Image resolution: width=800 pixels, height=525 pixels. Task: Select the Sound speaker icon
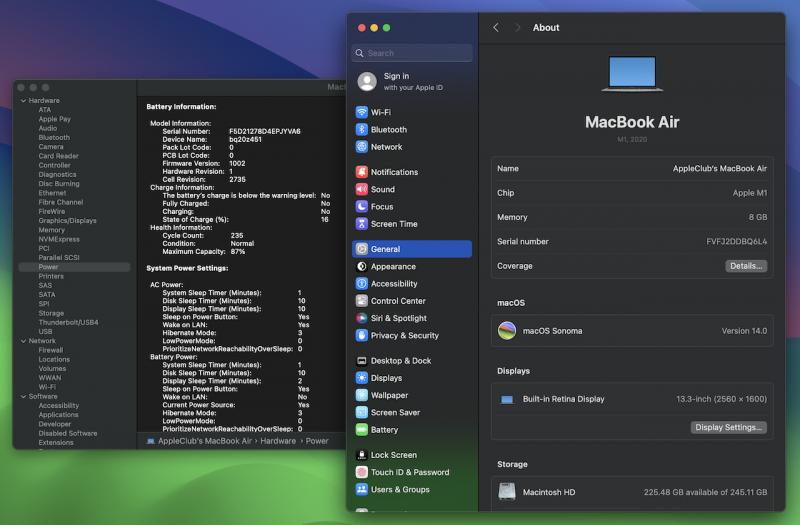point(361,189)
